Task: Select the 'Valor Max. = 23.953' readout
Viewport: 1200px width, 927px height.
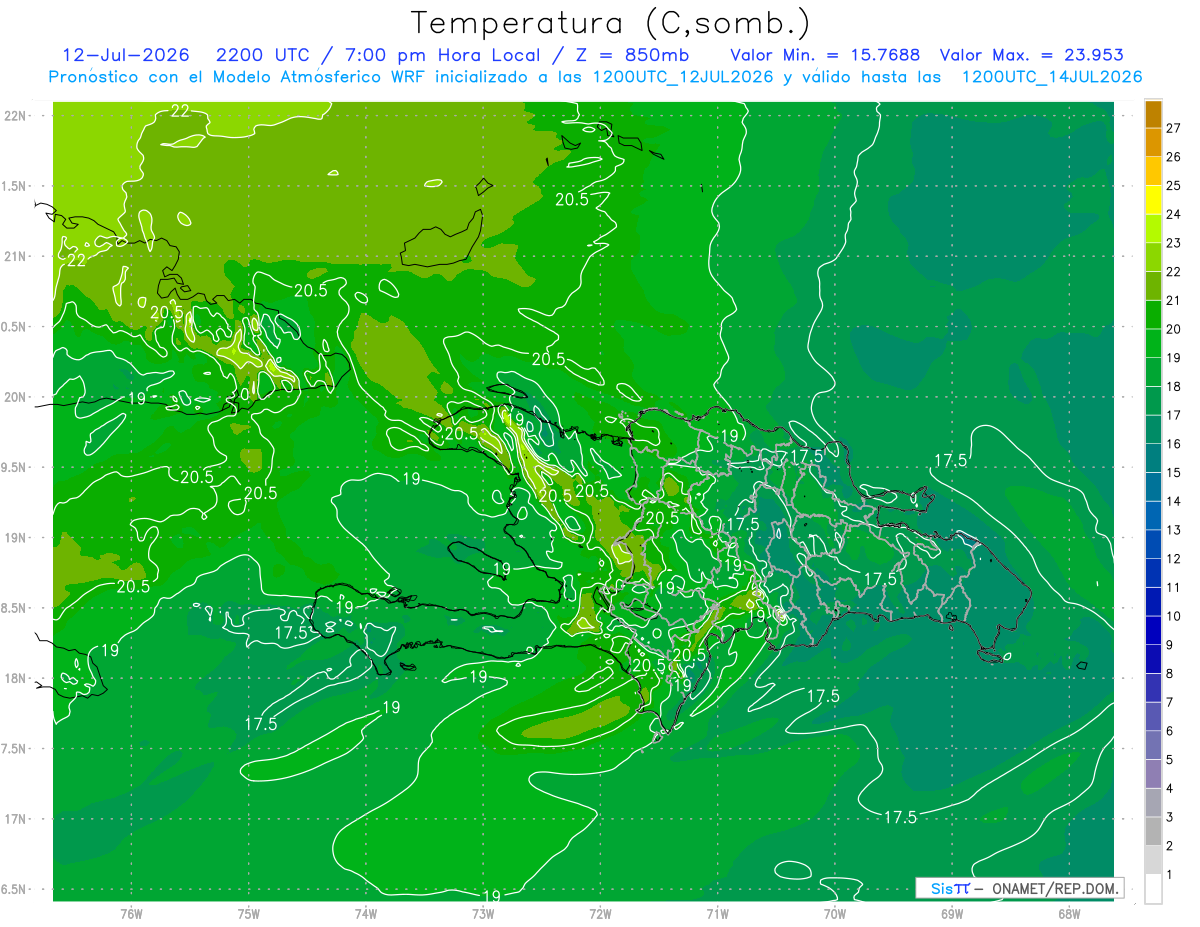Action: (x=1031, y=55)
